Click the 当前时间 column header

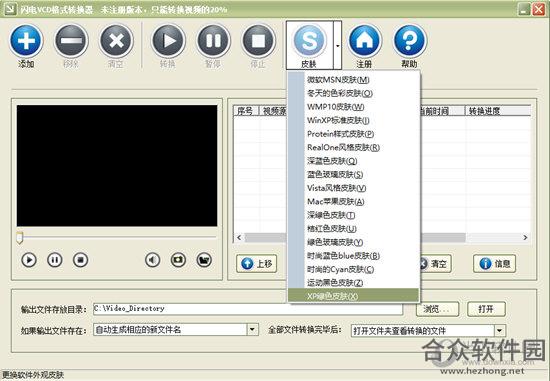442,111
